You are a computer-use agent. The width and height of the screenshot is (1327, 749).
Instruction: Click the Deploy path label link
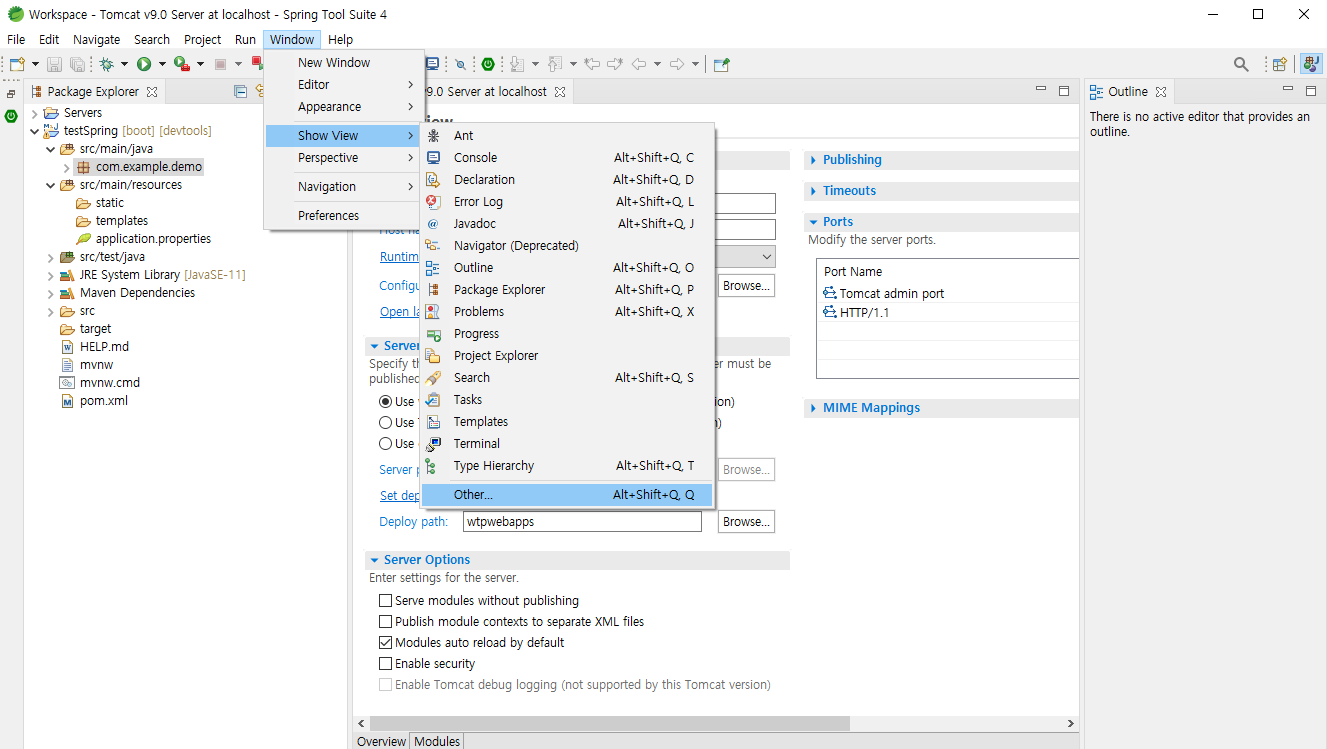click(413, 522)
